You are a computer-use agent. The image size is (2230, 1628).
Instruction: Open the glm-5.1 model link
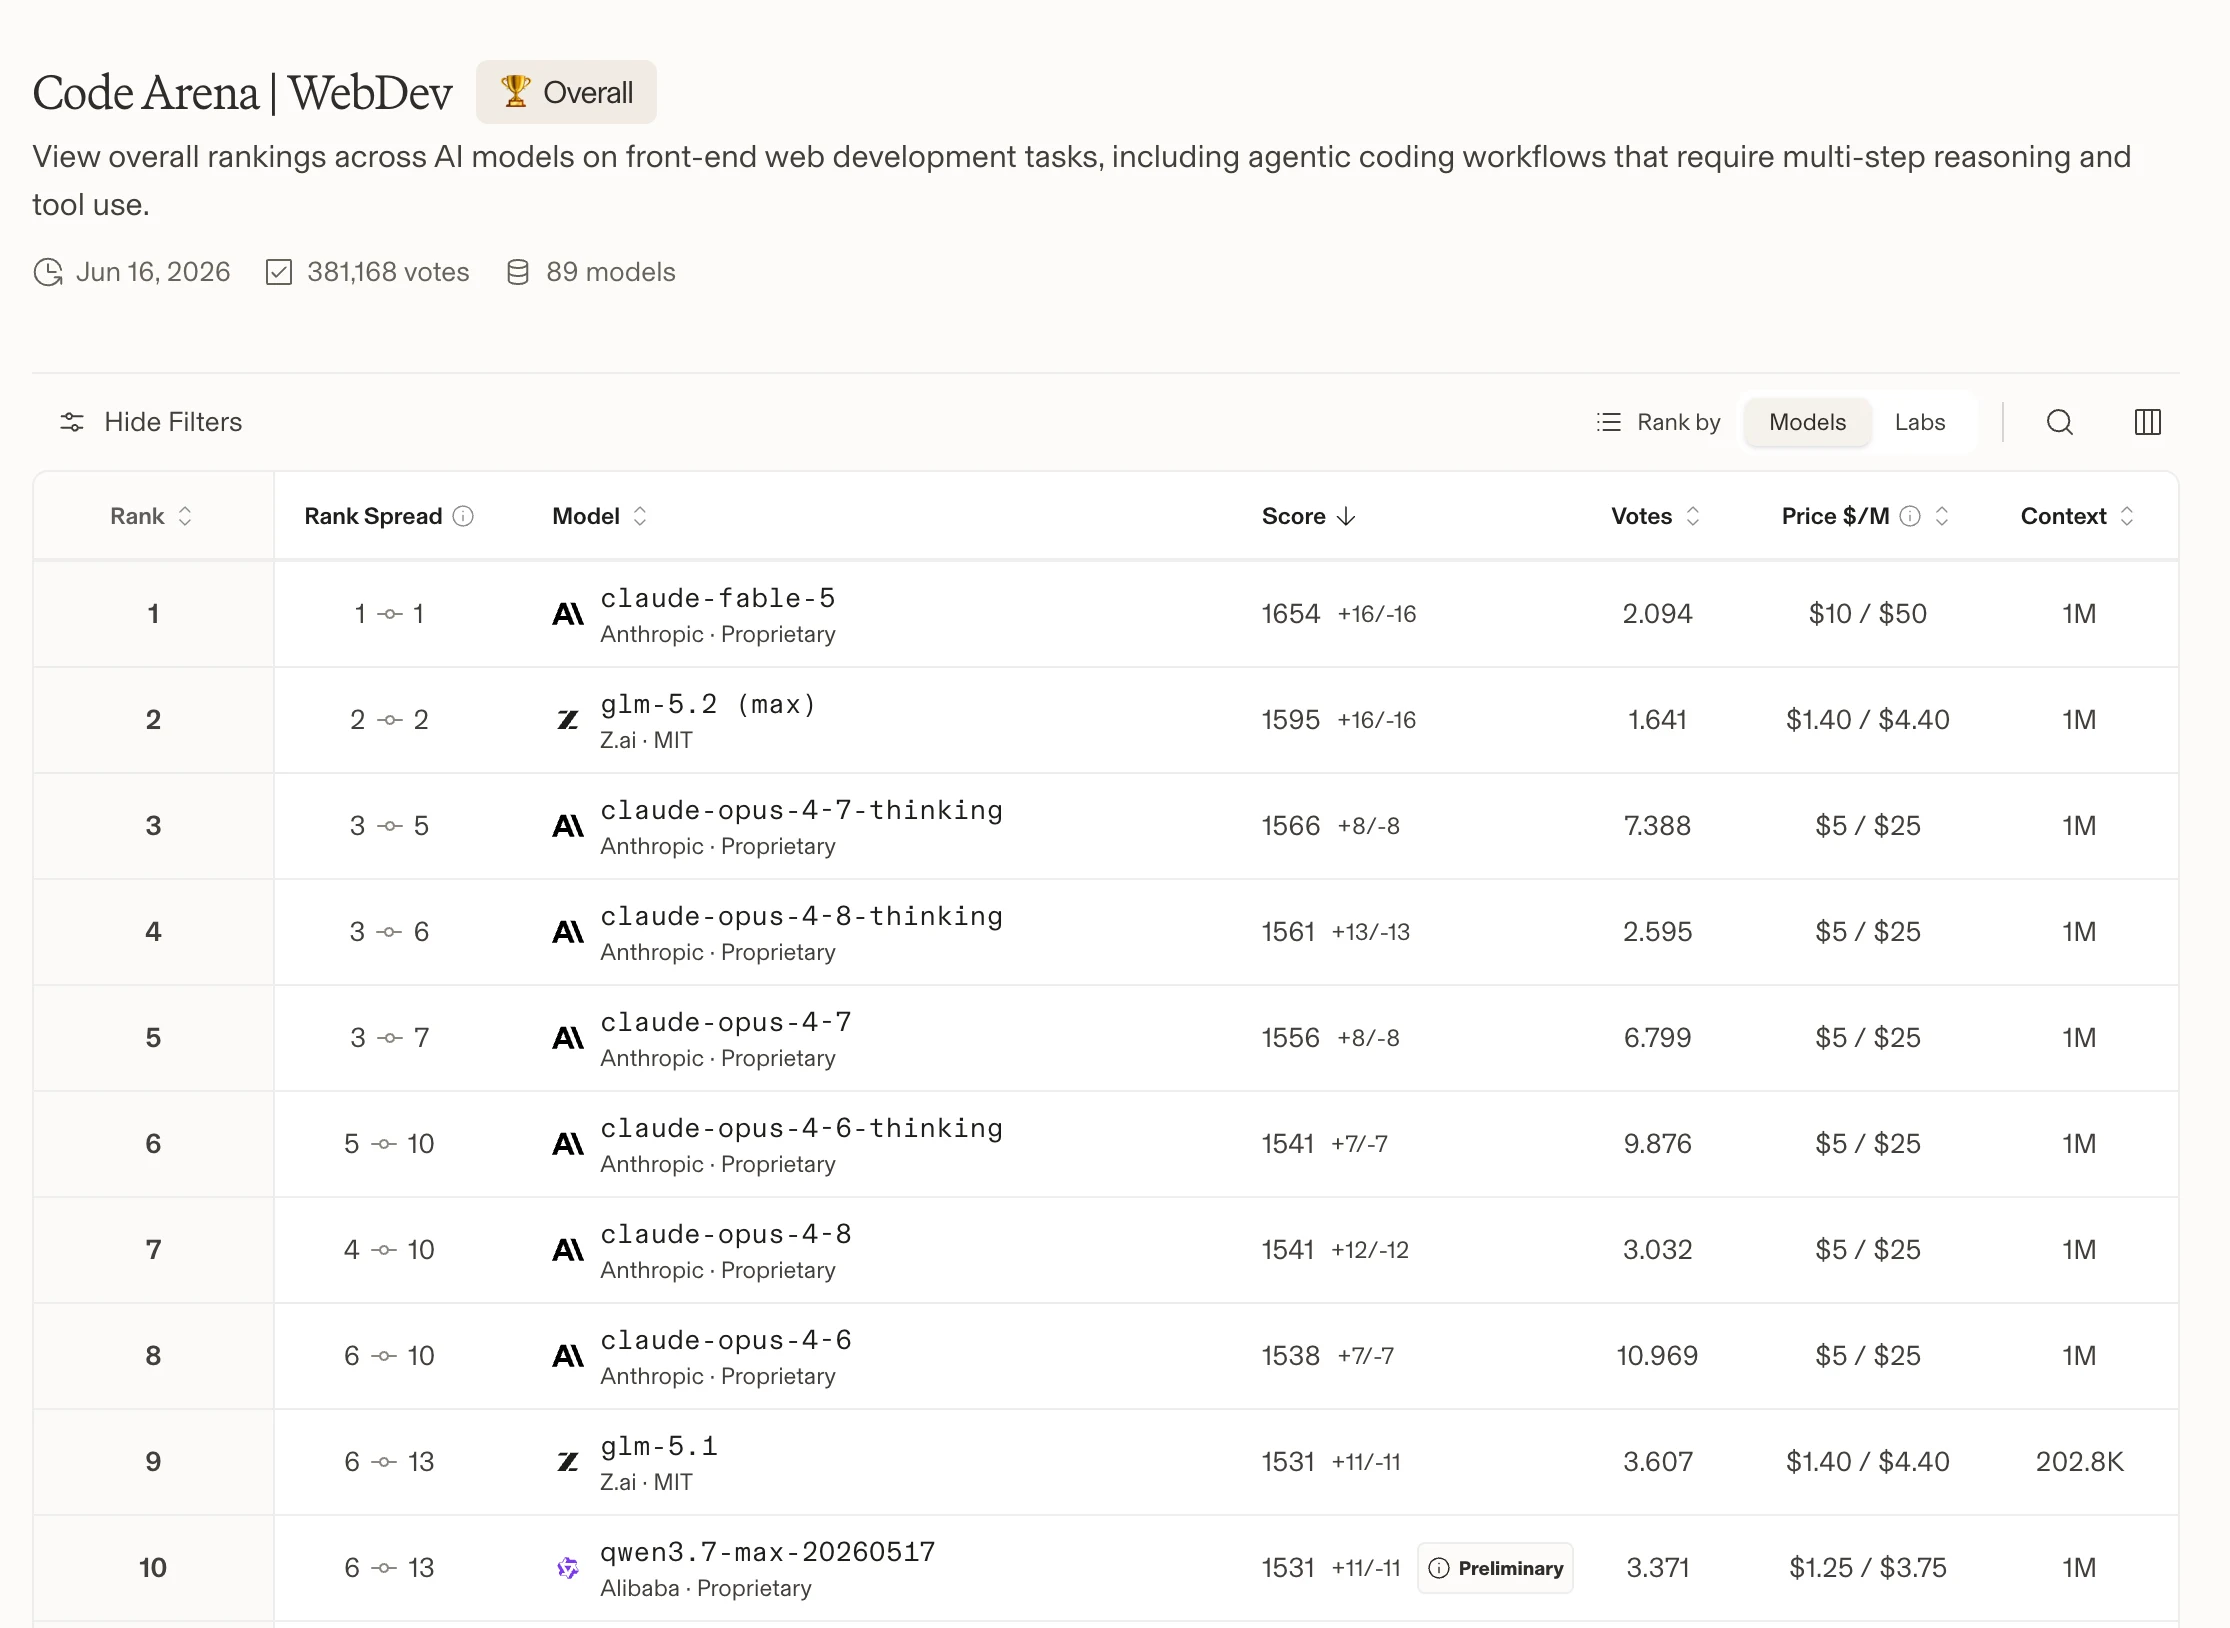pos(659,1446)
